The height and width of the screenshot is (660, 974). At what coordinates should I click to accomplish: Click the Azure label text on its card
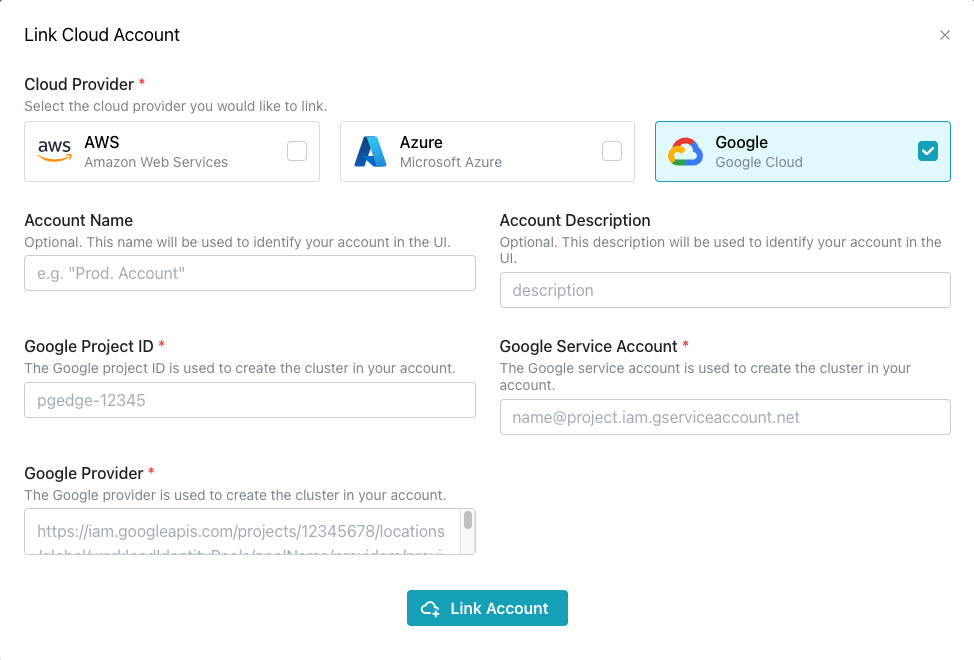tap(420, 142)
